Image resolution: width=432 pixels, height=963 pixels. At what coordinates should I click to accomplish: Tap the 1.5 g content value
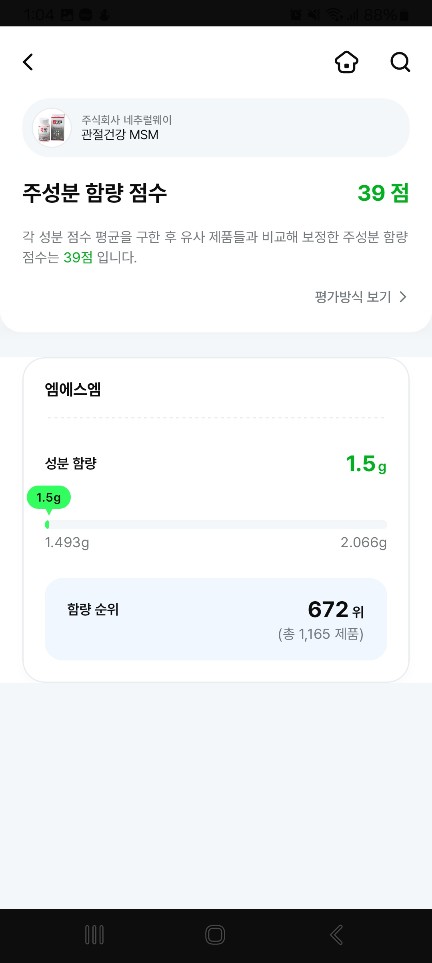[x=366, y=464]
